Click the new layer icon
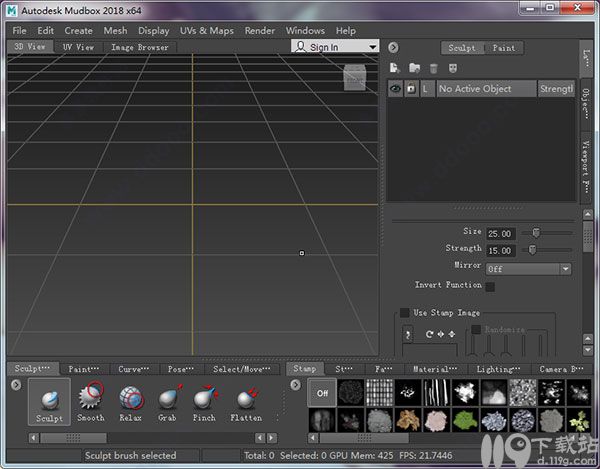This screenshot has width=600, height=469. click(x=395, y=68)
